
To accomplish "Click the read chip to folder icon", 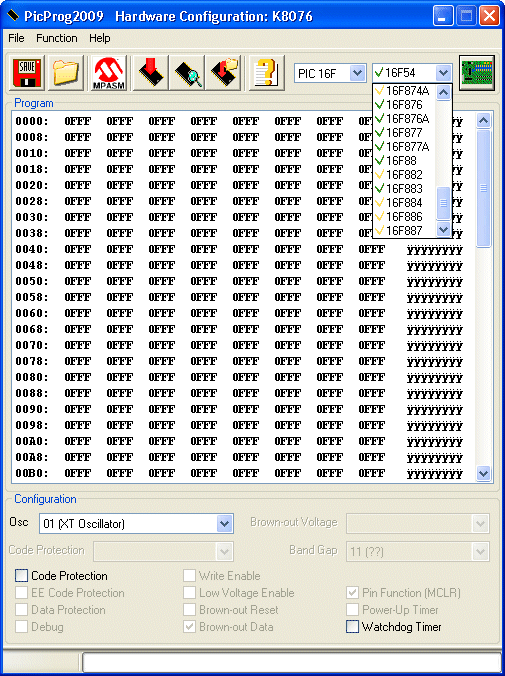I will (223, 73).
